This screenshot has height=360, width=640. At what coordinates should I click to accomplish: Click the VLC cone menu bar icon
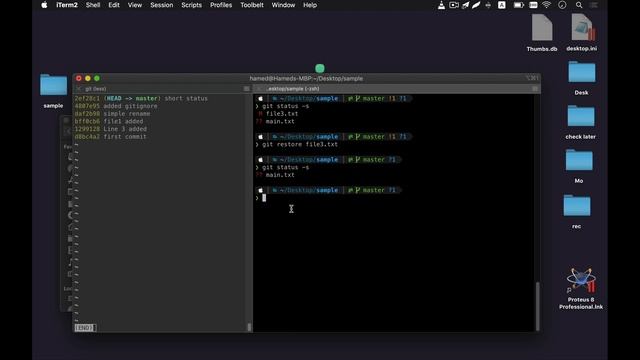pyautogui.click(x=441, y=5)
